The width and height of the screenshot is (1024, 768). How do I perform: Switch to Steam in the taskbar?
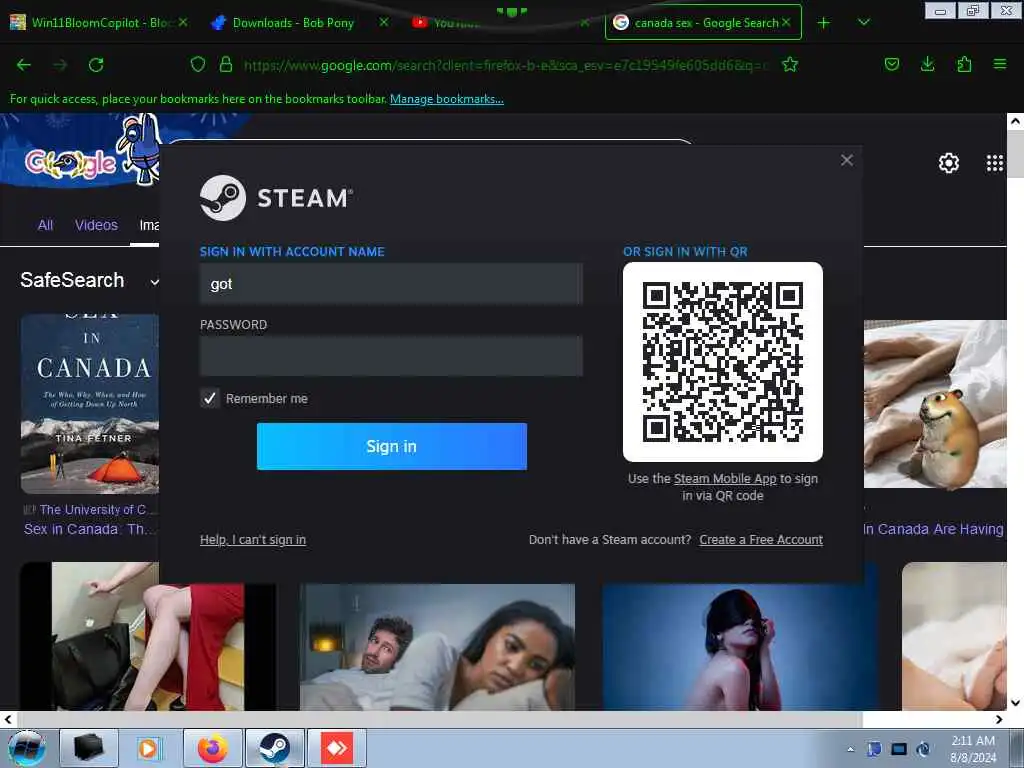[275, 748]
